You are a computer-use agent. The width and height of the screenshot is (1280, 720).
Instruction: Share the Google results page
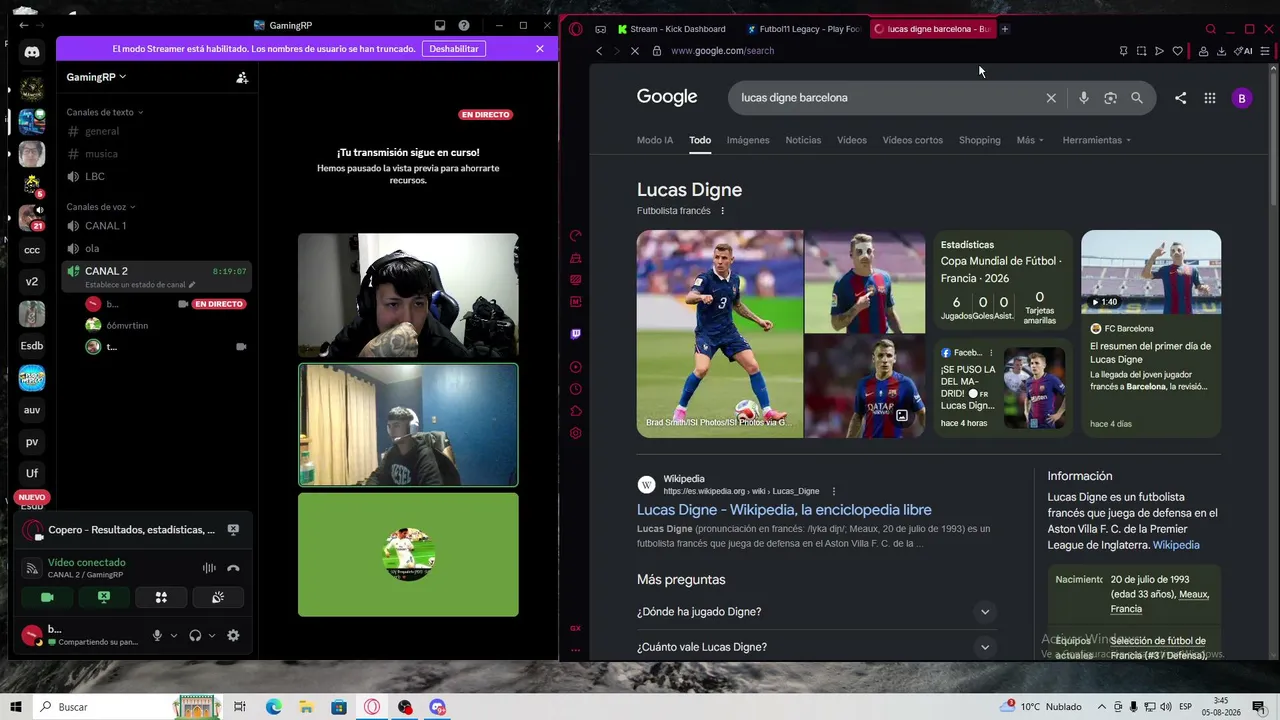[1181, 98]
